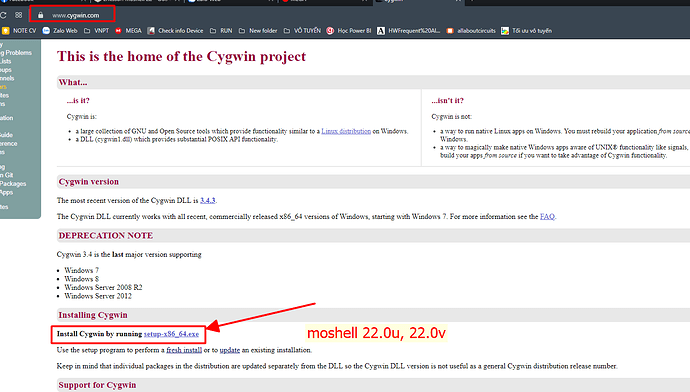Click the www.cygwin.com address bar
This screenshot has height=392, width=690.
(x=75, y=15)
